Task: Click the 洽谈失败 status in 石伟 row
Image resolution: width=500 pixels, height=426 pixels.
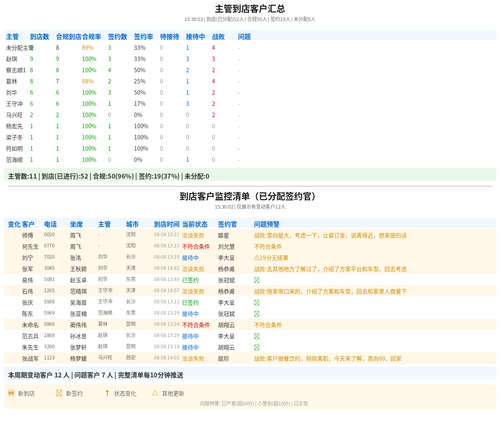Action: (x=193, y=292)
